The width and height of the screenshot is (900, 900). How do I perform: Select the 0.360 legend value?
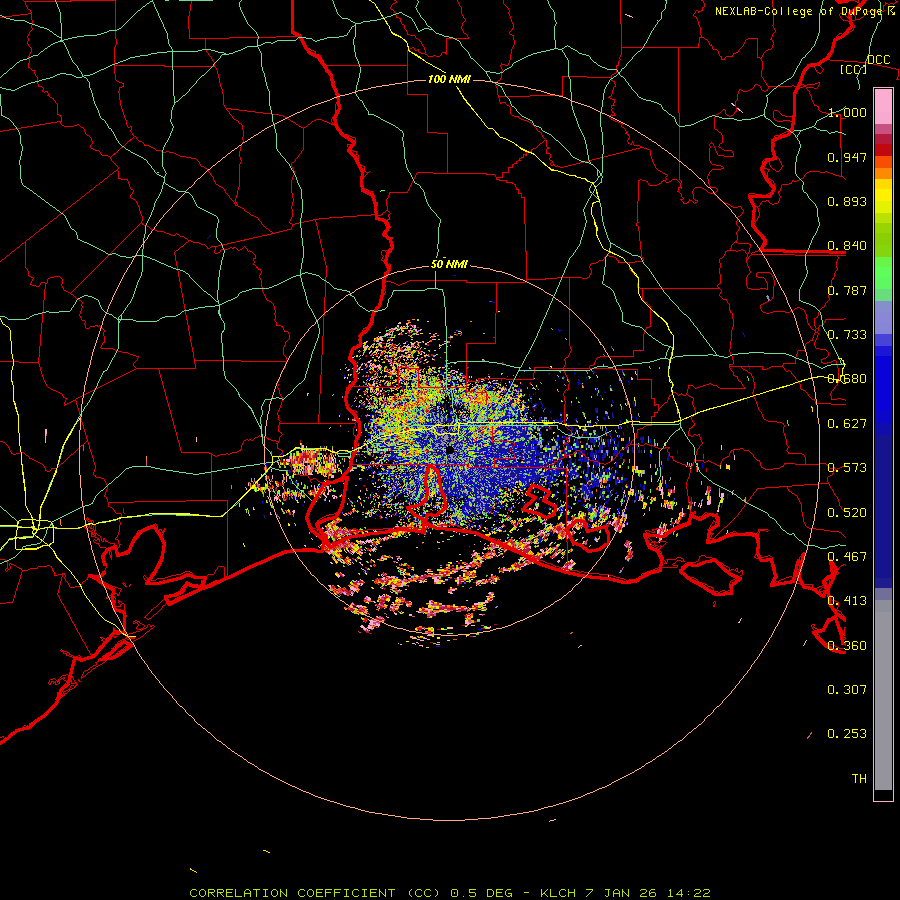(847, 646)
